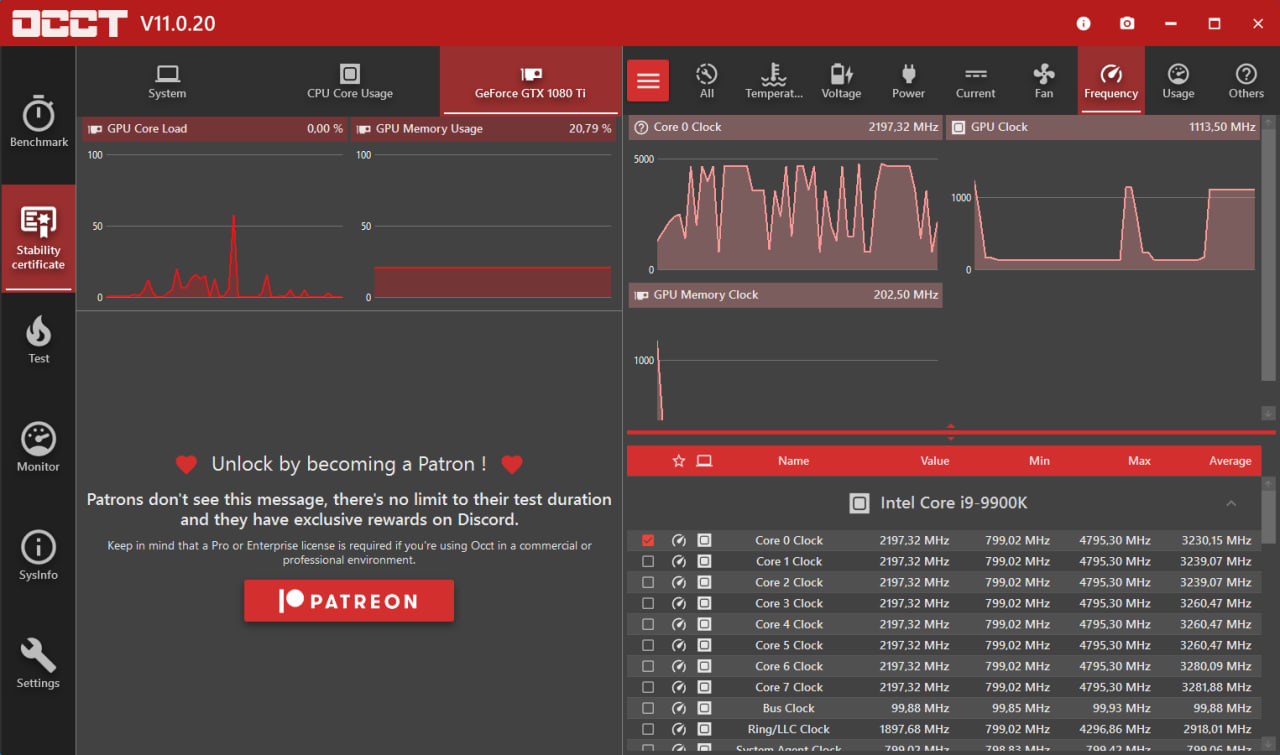
Task: Sort by the Max column header
Action: (x=1139, y=461)
